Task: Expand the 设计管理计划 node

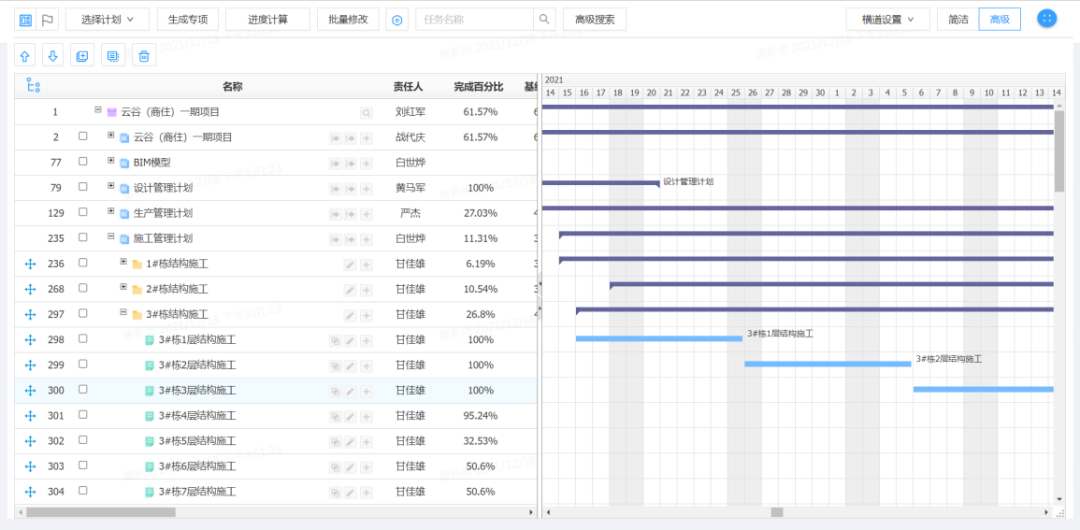Action: (111, 186)
